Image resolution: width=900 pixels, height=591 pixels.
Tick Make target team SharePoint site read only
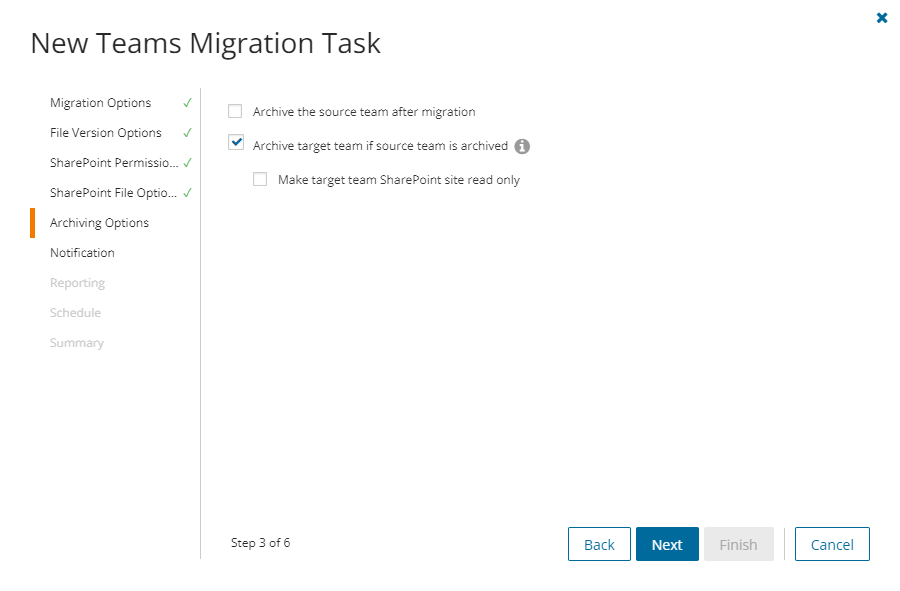tap(261, 180)
